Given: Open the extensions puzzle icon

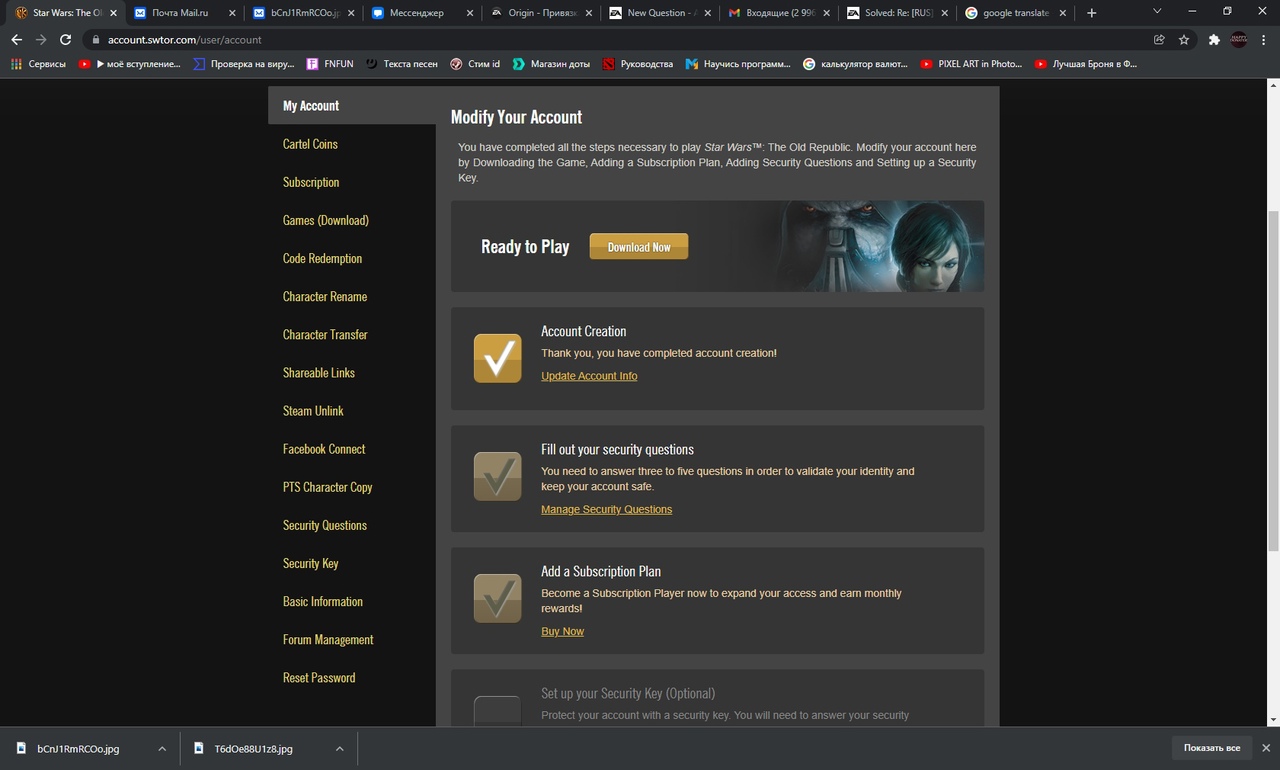Looking at the screenshot, I should tap(1214, 40).
